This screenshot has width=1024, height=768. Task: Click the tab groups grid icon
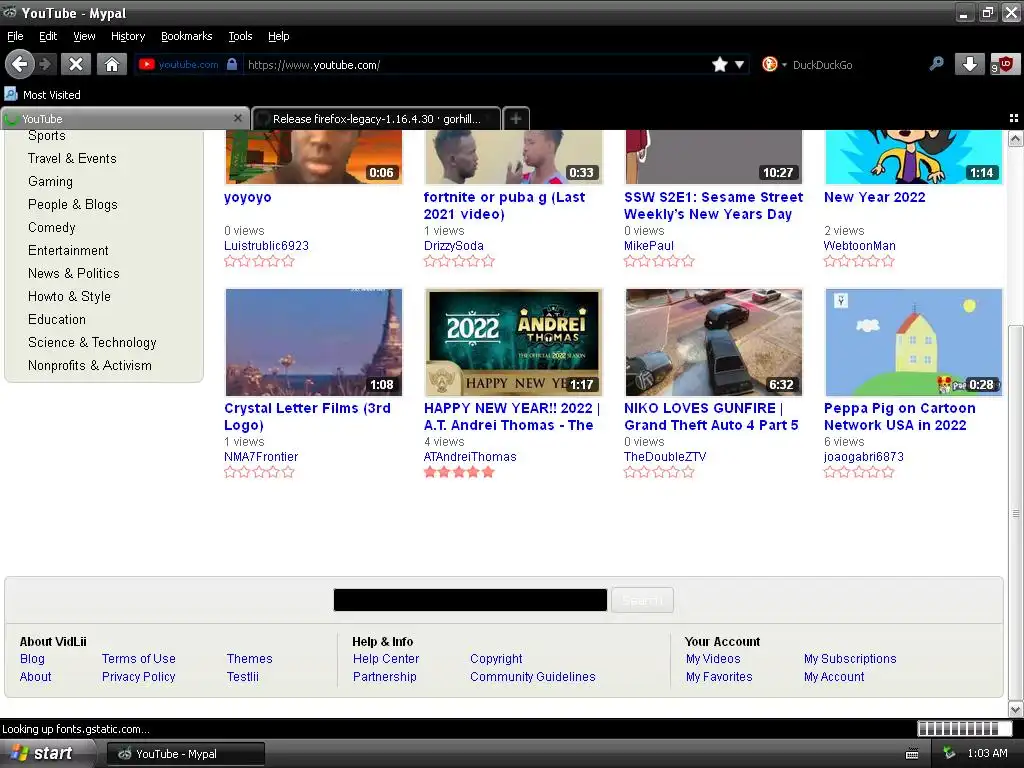[x=1014, y=118]
